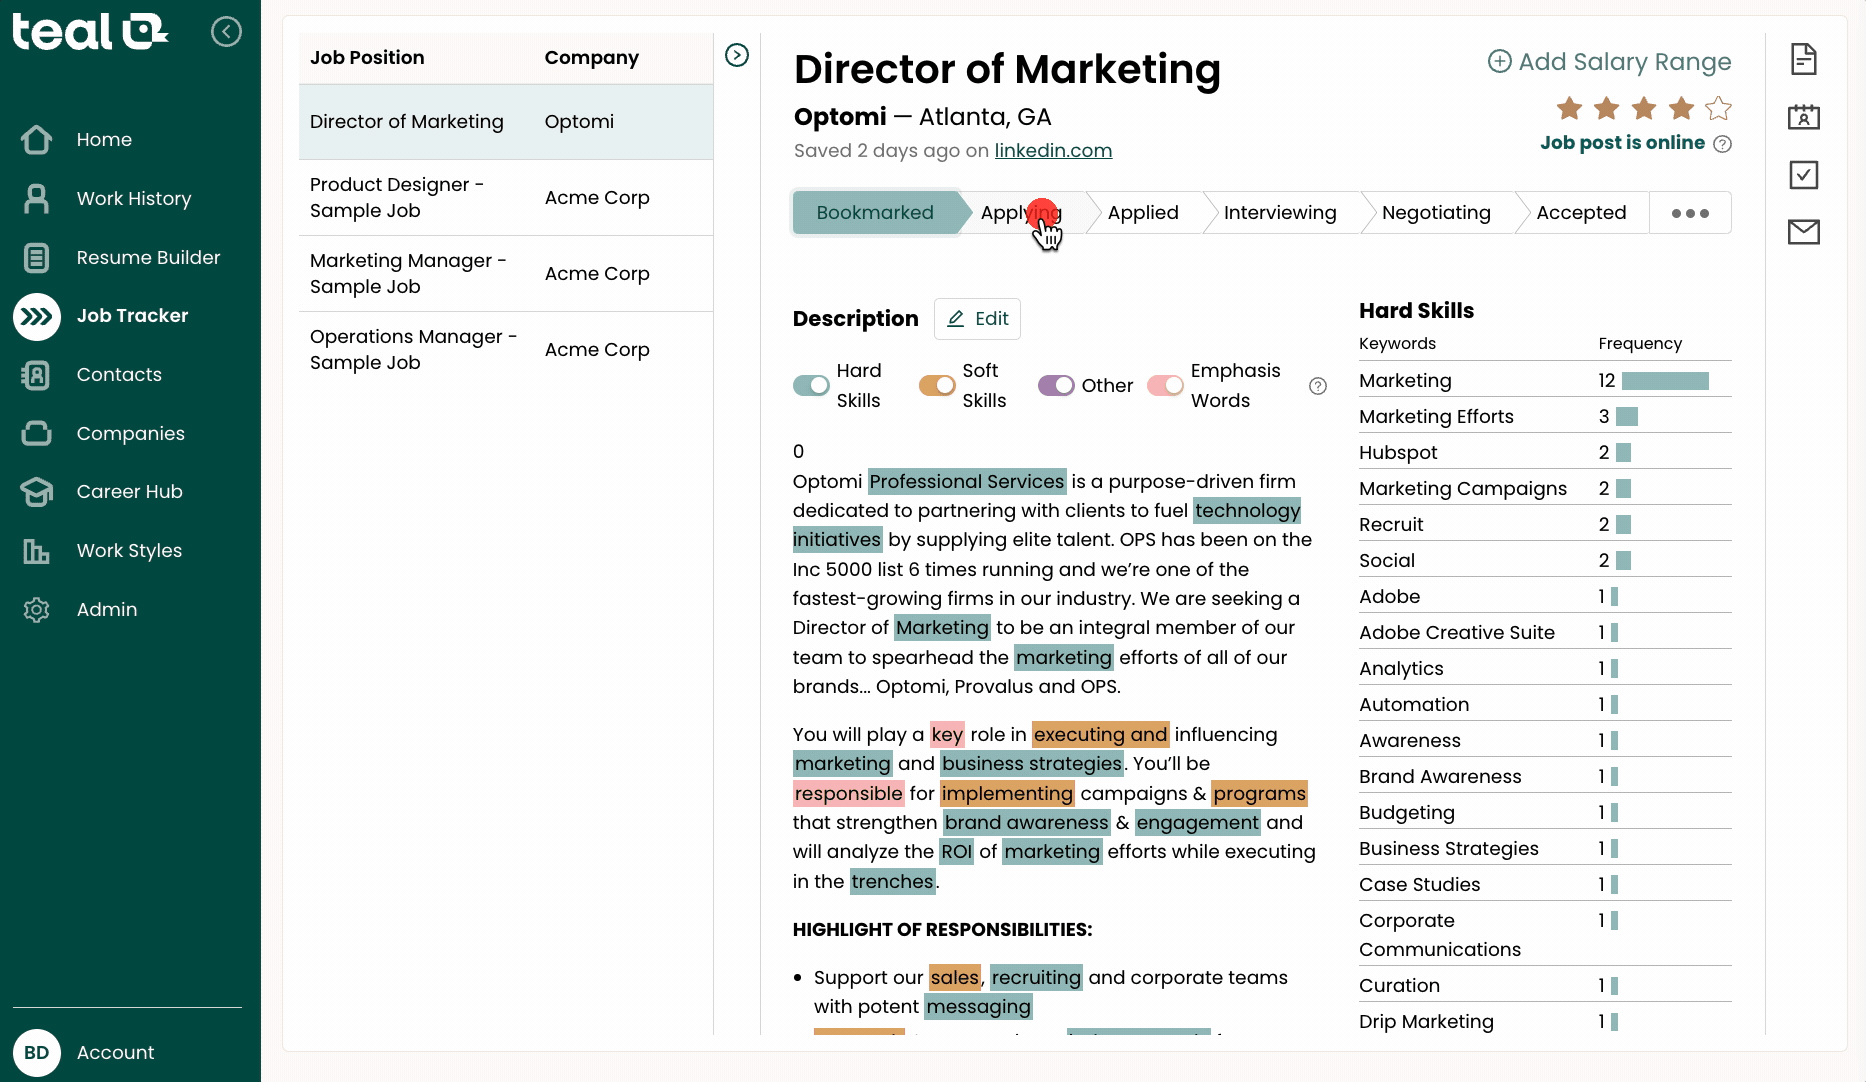Click the Marketing keyword frequency bar
Viewport: 1866px width, 1082px height.
click(x=1664, y=381)
